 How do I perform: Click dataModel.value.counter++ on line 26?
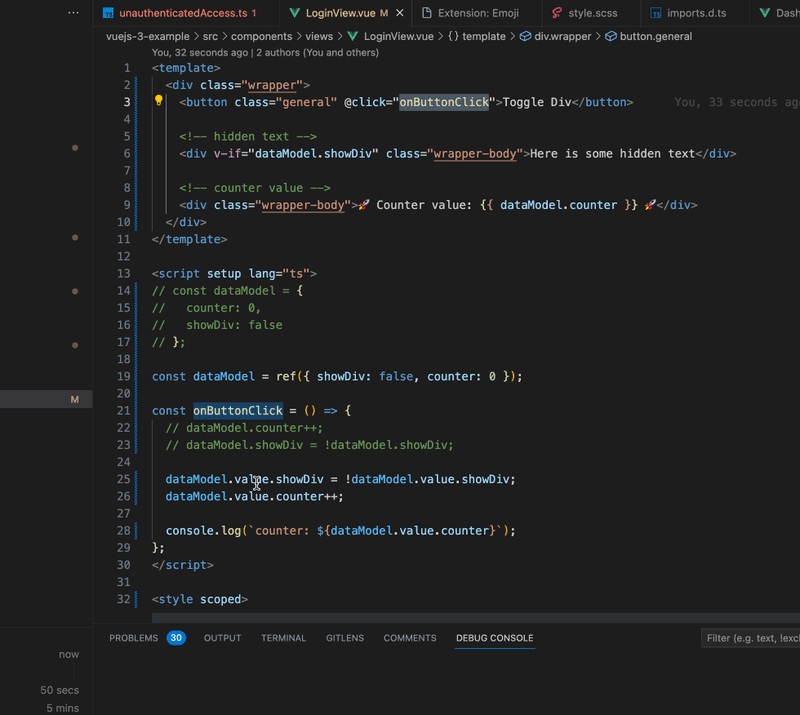tap(255, 497)
